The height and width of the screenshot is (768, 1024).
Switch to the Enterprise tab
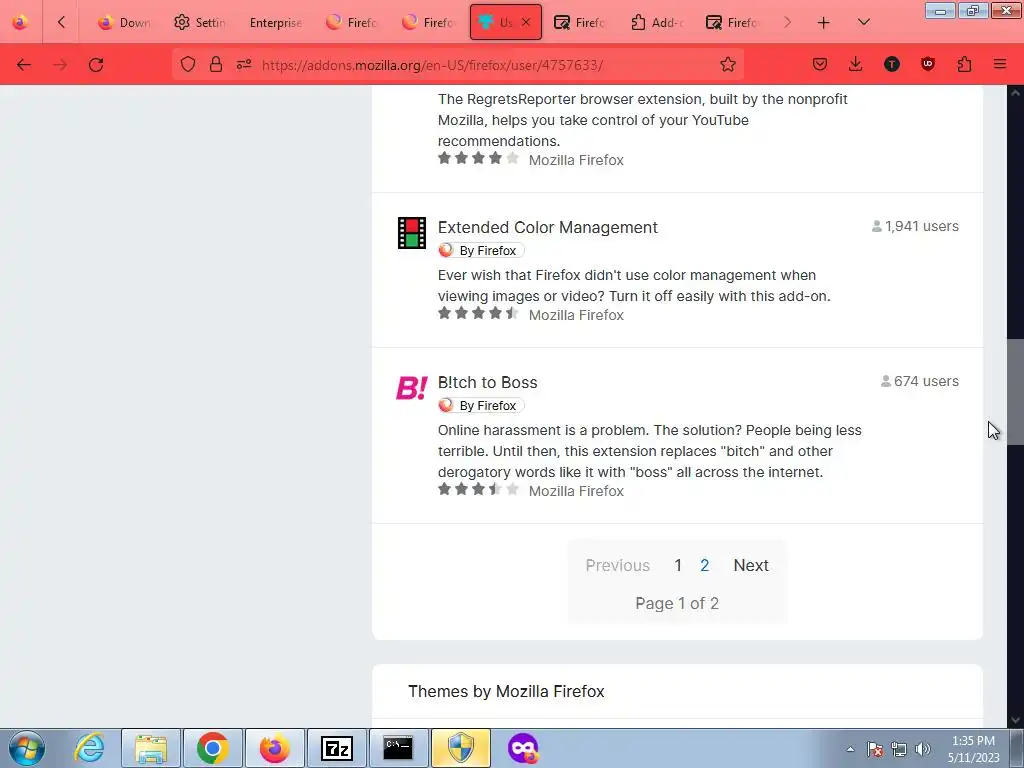point(276,22)
